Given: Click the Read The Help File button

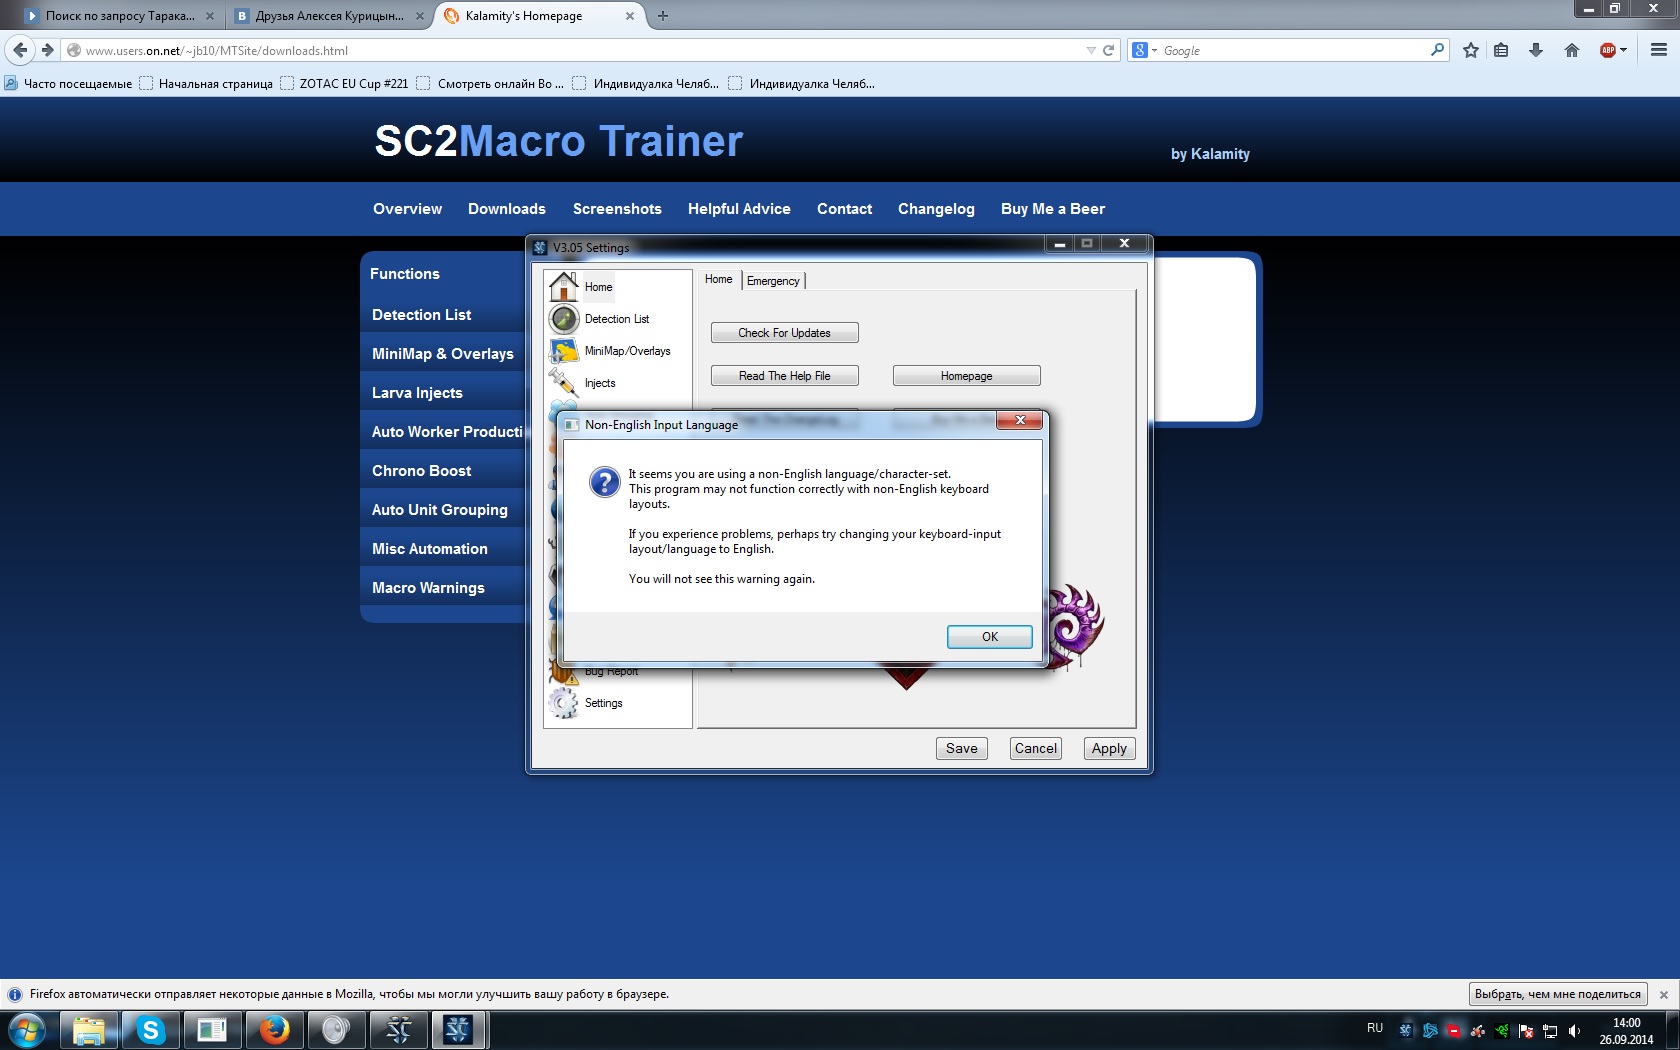Looking at the screenshot, I should point(785,376).
